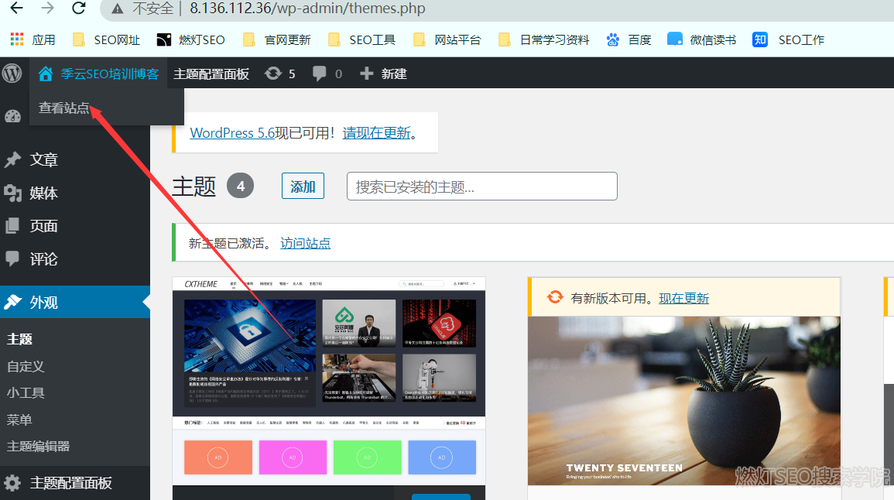Click the address bar URL
Image resolution: width=894 pixels, height=500 pixels.
pyautogui.click(x=307, y=9)
